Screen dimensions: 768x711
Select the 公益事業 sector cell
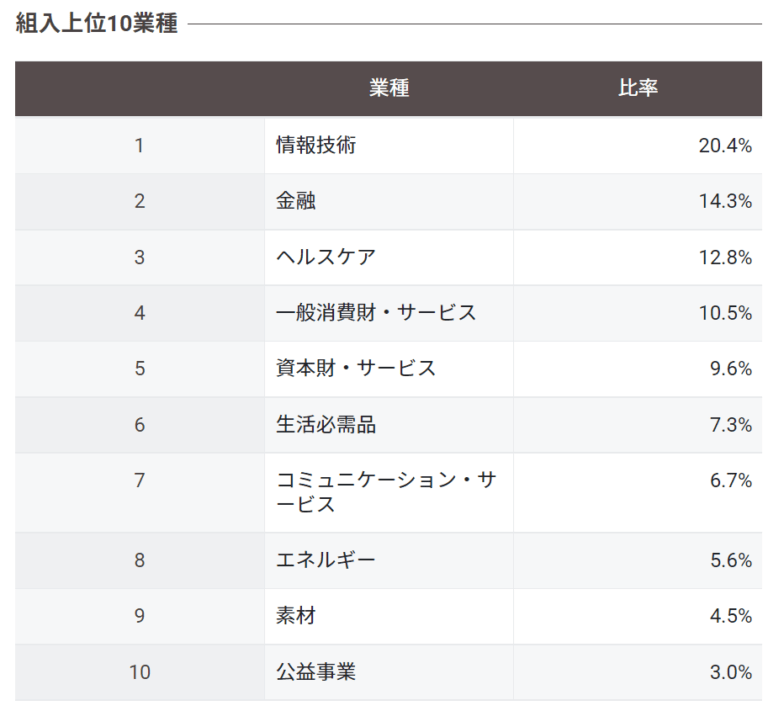coord(316,672)
